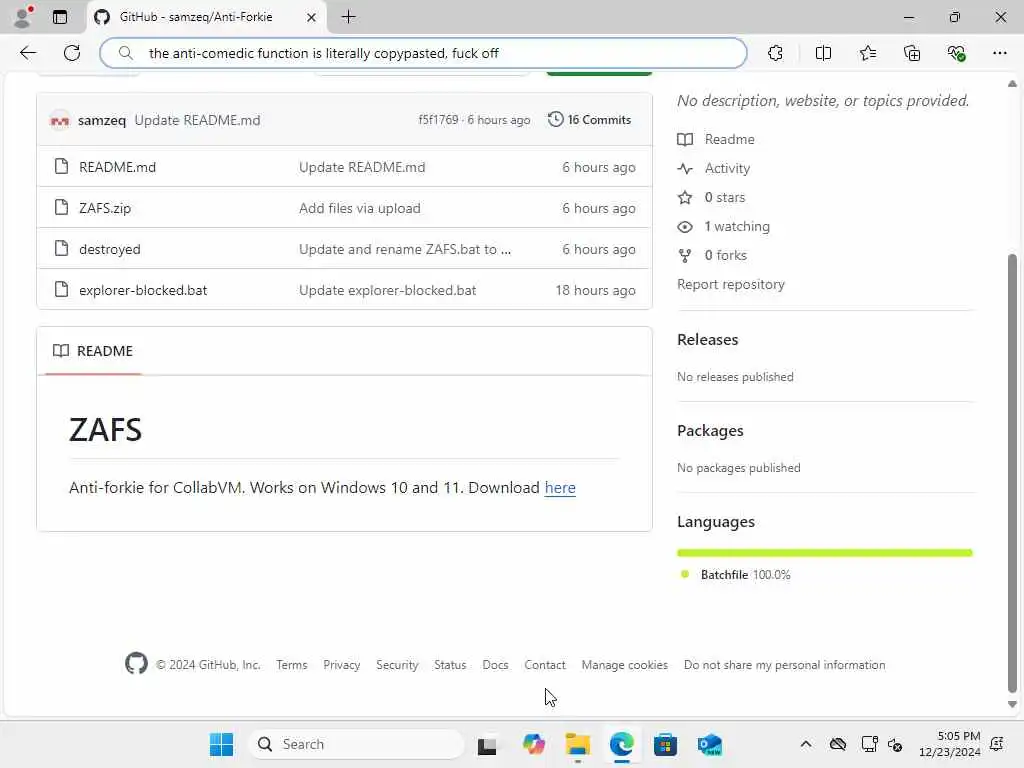Screen dimensions: 1024x768
Task: Launch Copilot from the taskbar
Action: click(x=534, y=745)
